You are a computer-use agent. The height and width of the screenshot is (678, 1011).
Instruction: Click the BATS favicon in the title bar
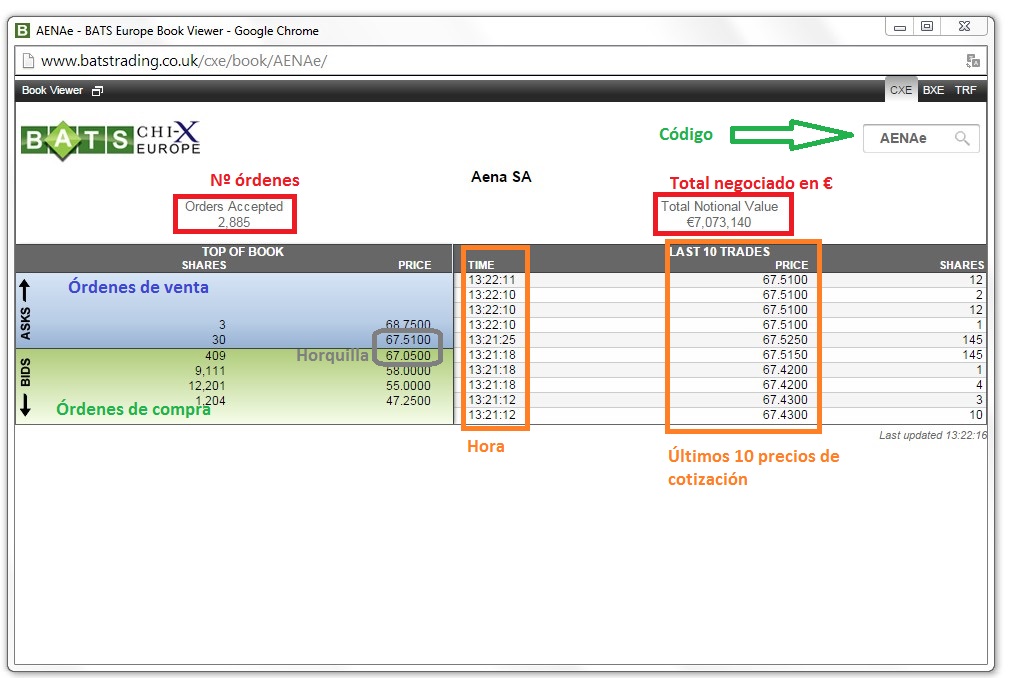23,30
